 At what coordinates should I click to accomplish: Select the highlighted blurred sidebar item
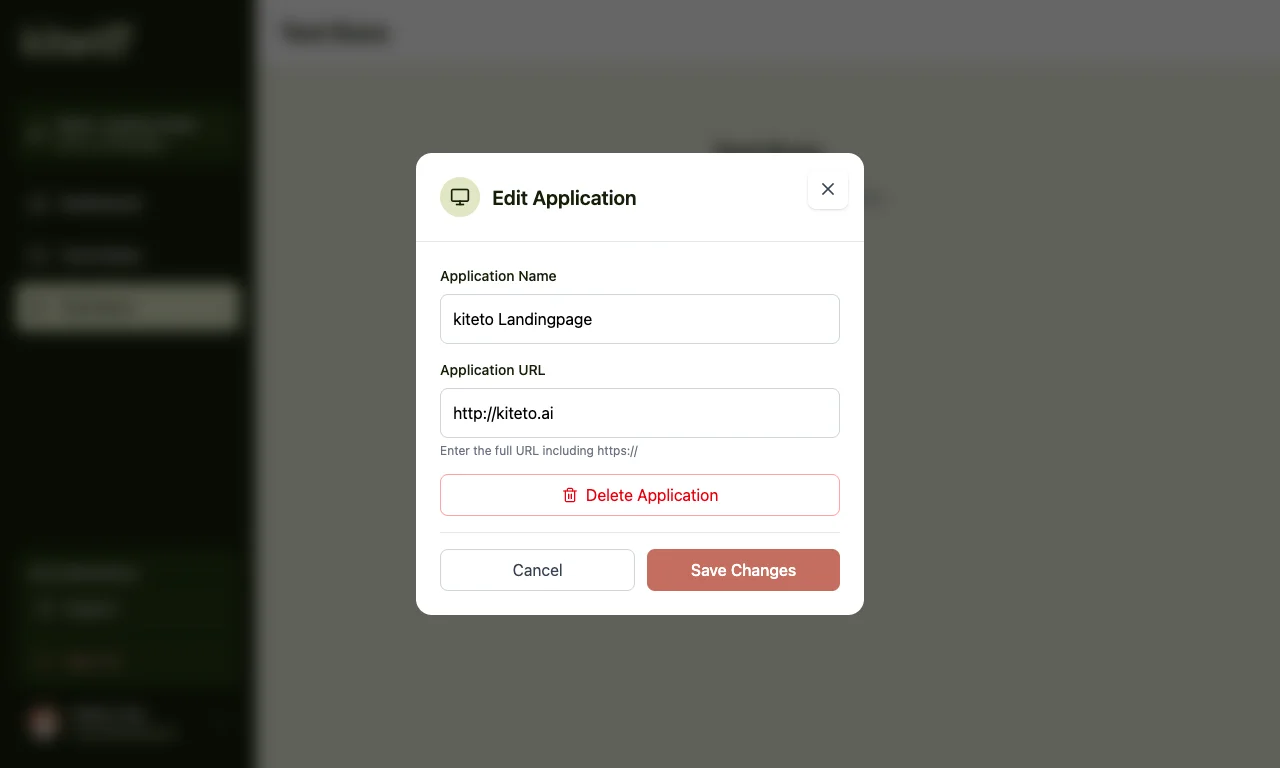click(x=126, y=308)
